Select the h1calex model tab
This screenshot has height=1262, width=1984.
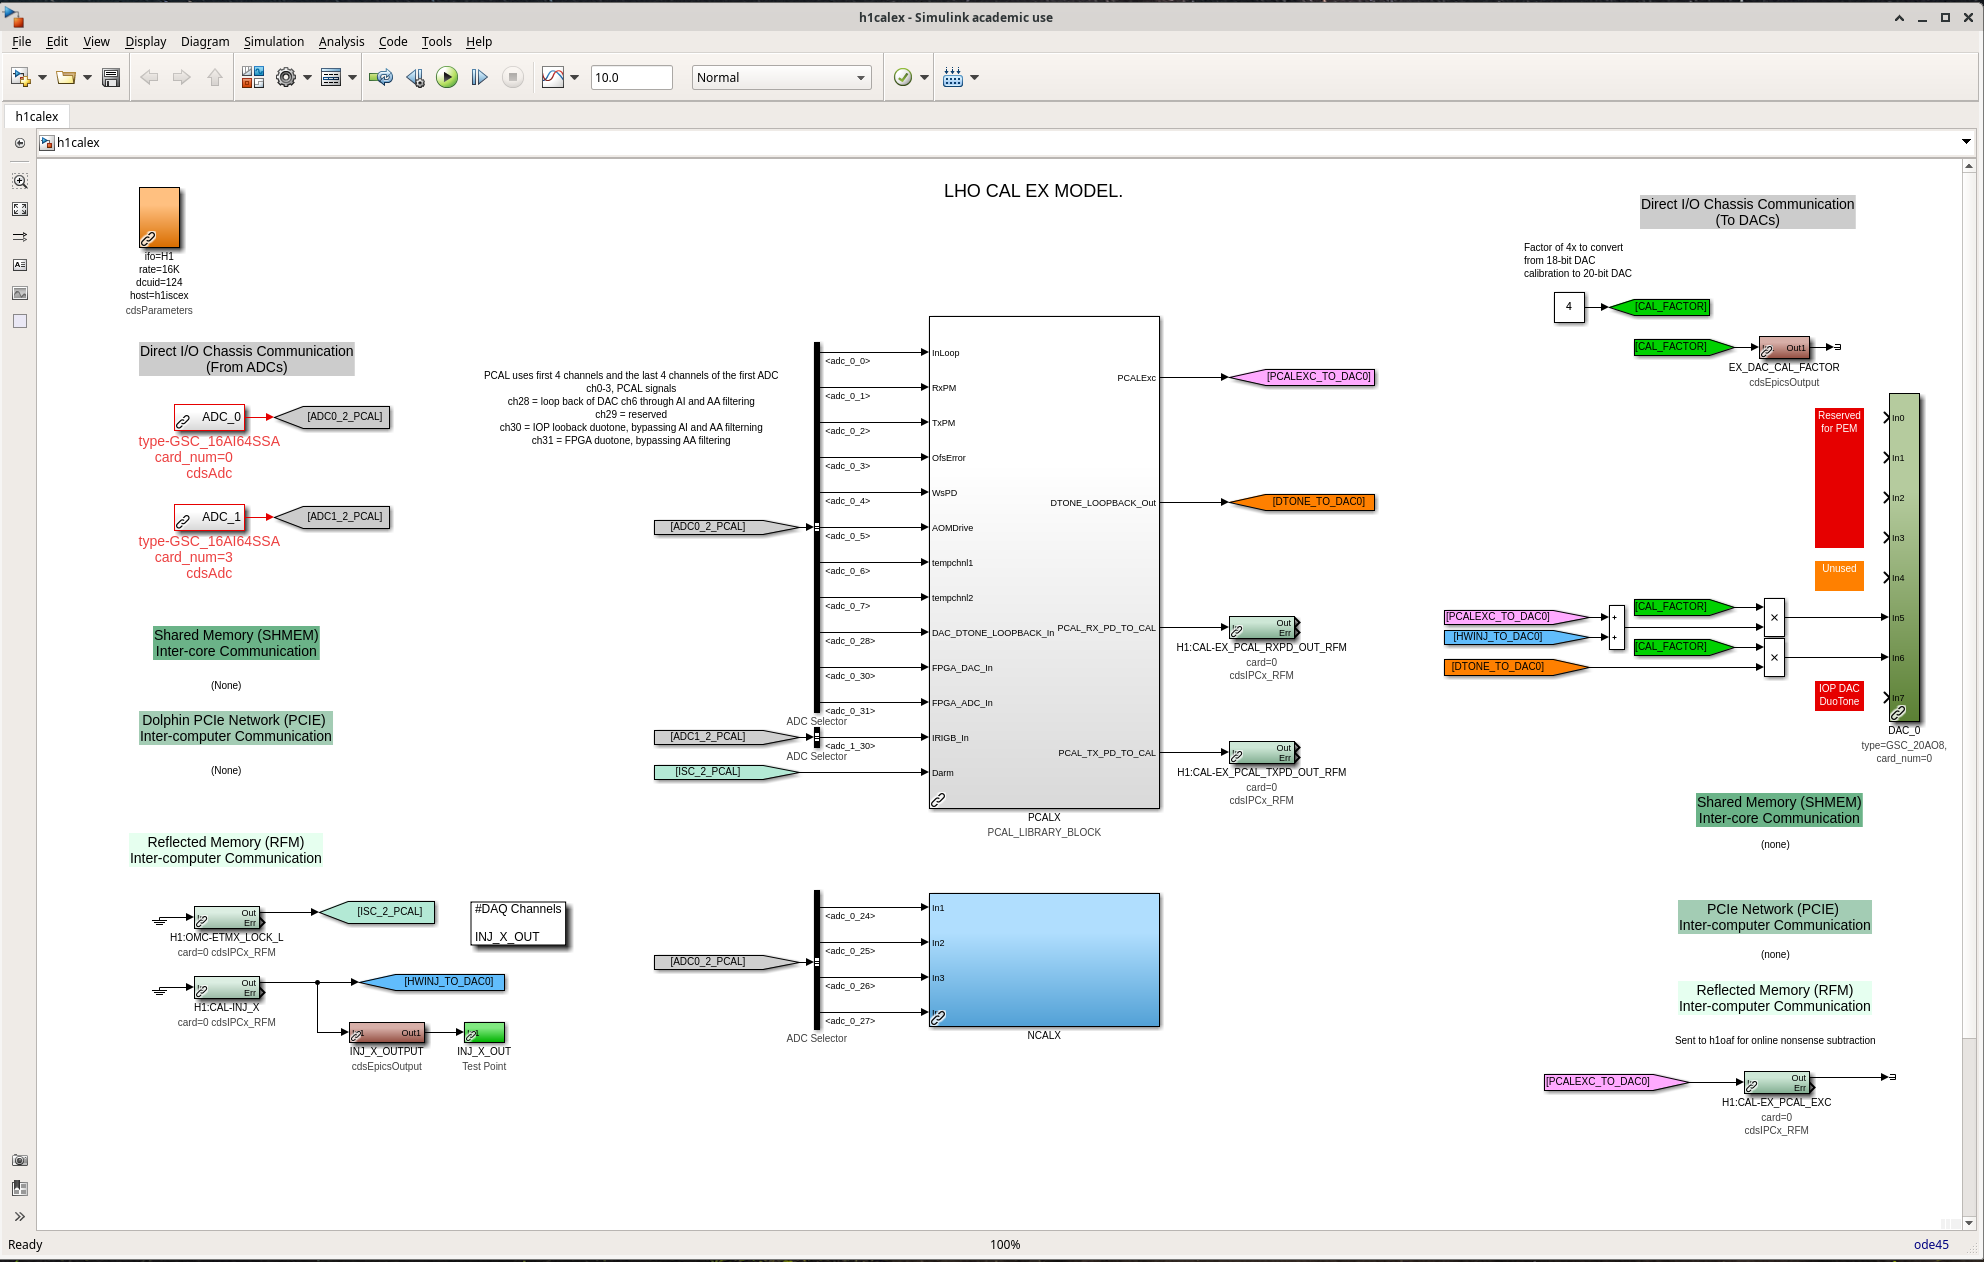[x=37, y=116]
